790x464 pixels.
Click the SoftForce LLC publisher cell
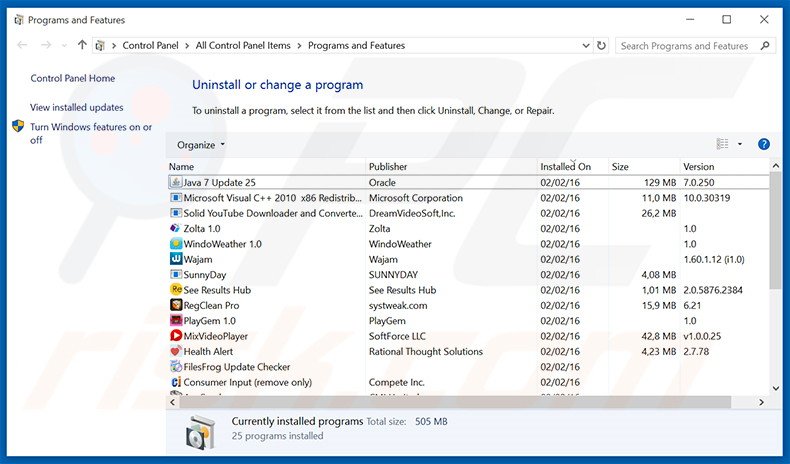pyautogui.click(x=397, y=336)
